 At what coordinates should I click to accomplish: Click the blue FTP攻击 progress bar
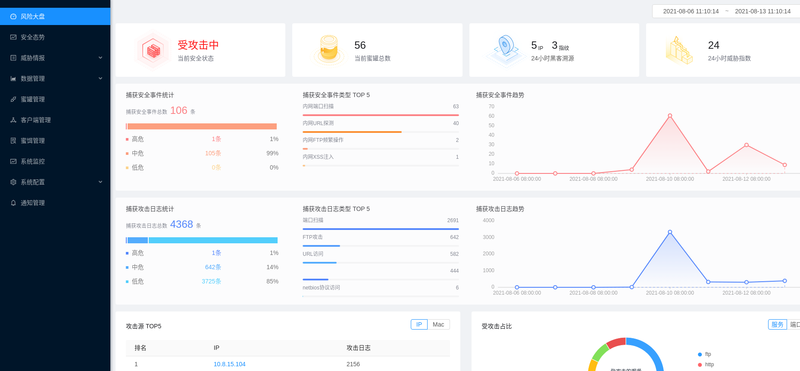click(321, 246)
